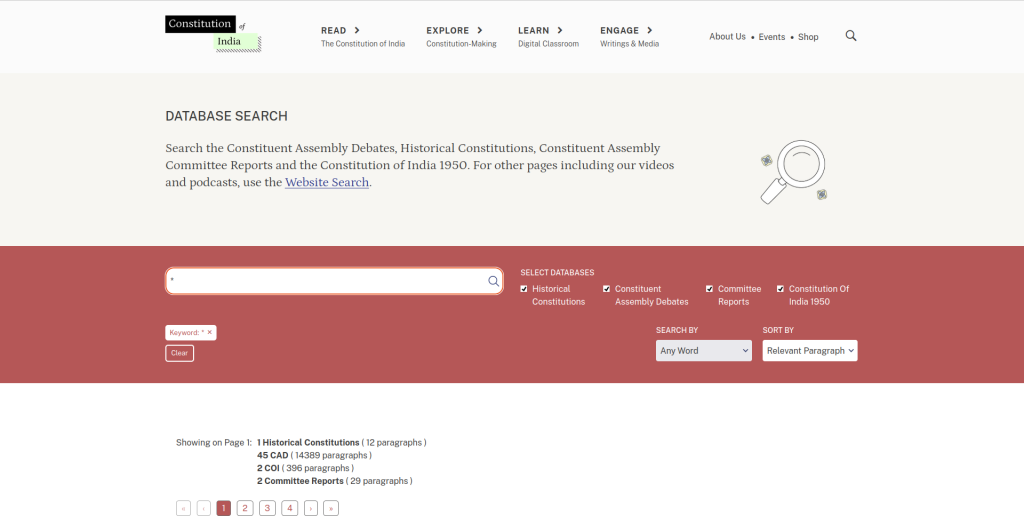This screenshot has width=1024, height=516.
Task: Open the Search By Any Word dropdown
Action: (x=704, y=351)
